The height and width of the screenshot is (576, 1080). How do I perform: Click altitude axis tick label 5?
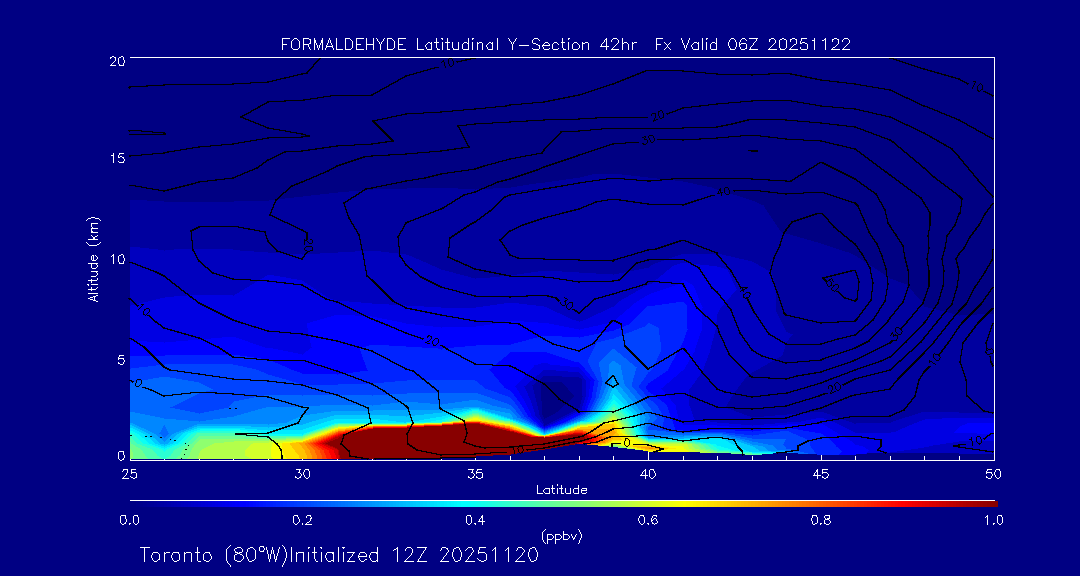coord(120,360)
